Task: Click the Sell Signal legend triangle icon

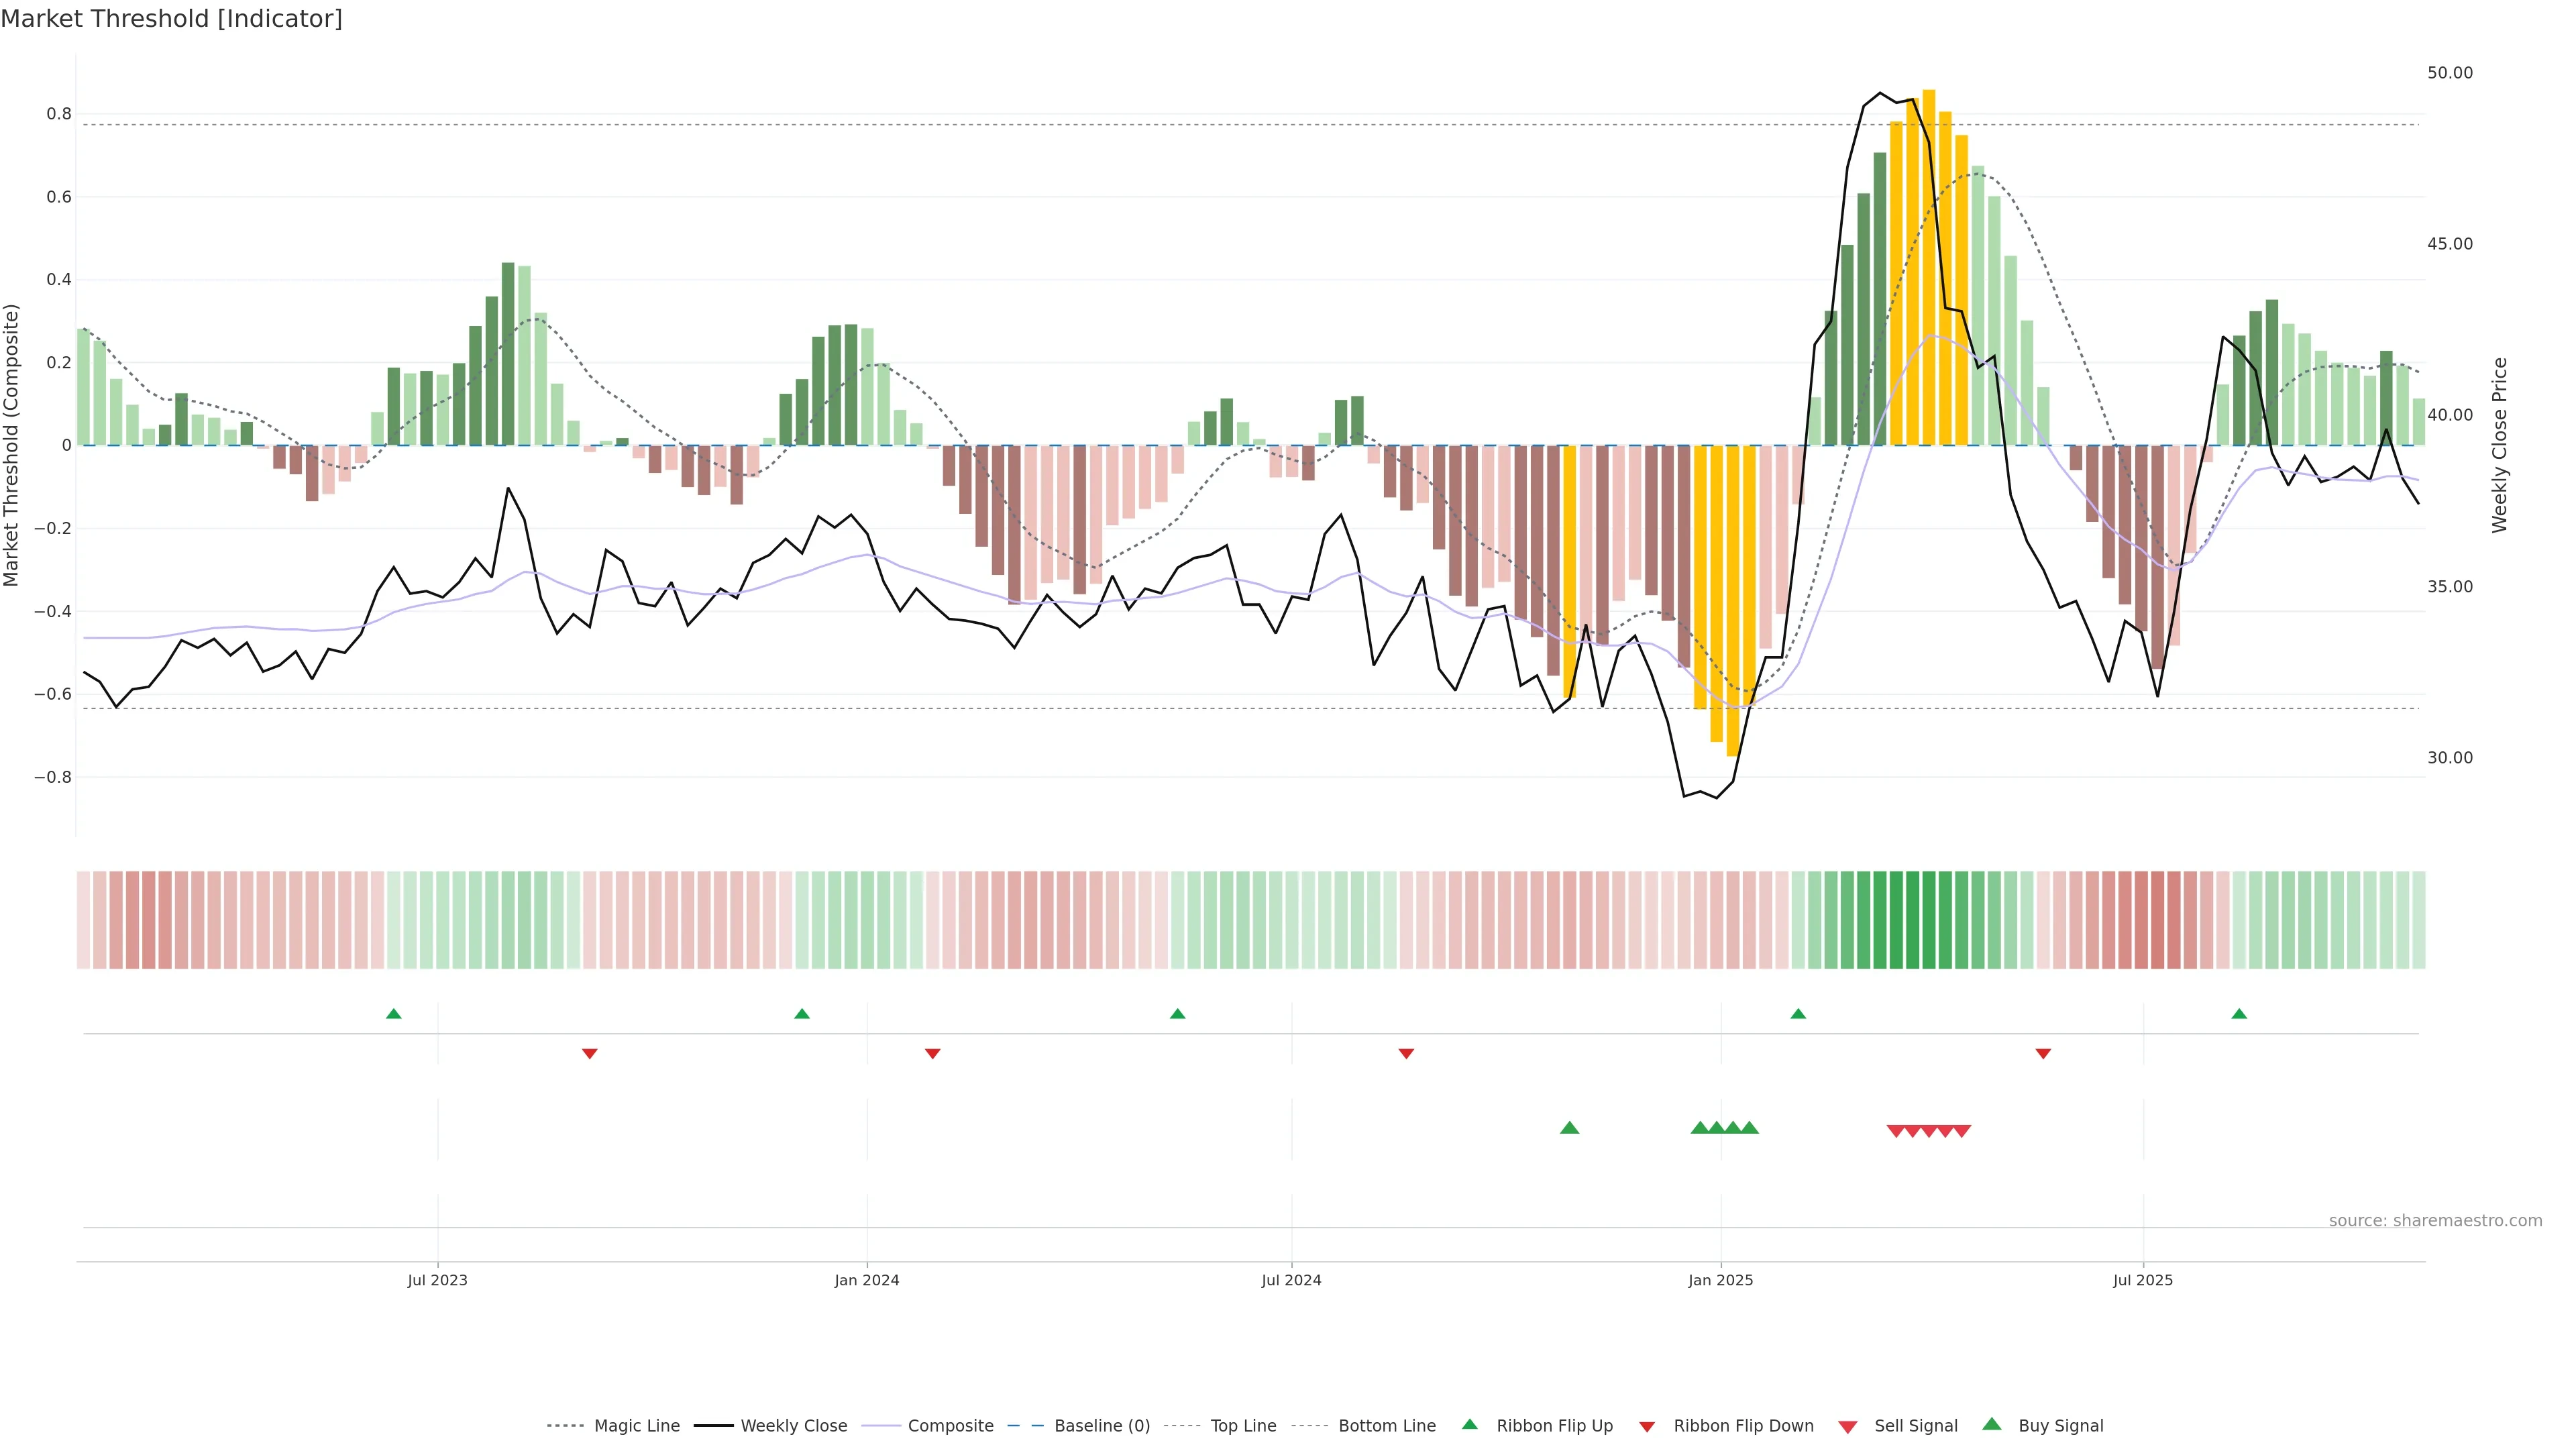Action: point(1848,1427)
